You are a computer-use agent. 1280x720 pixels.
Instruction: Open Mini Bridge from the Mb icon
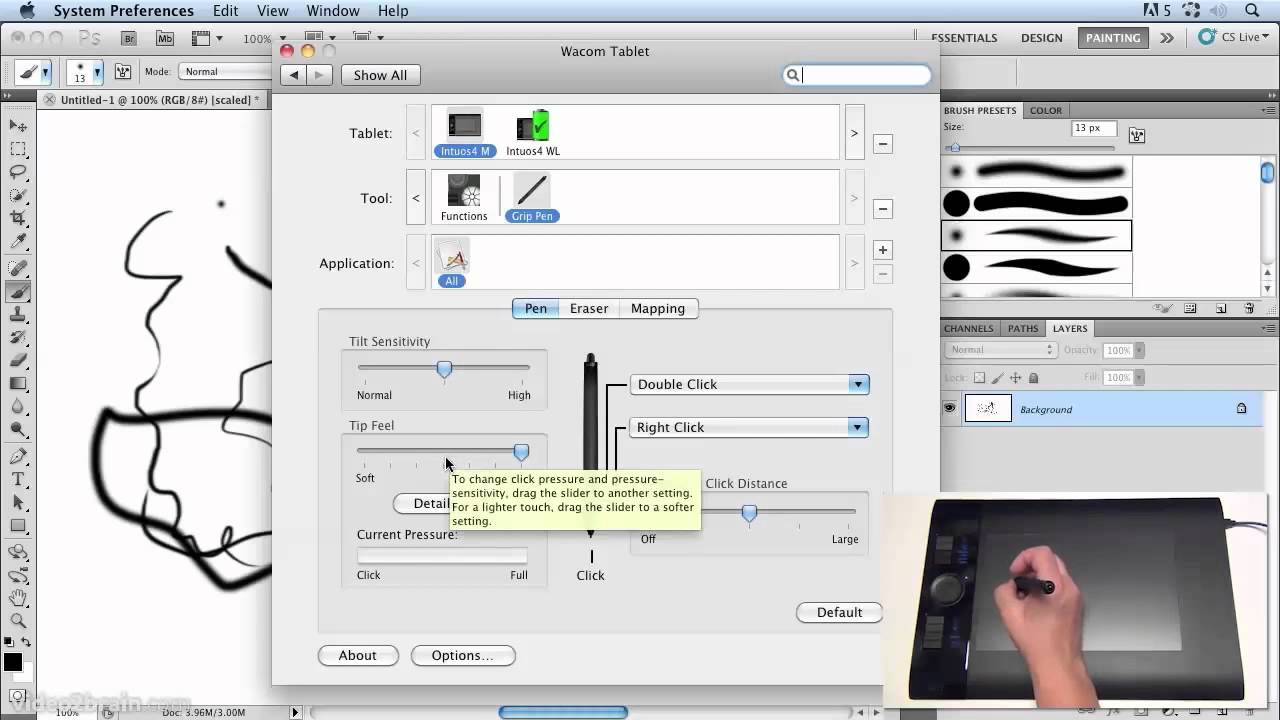point(165,38)
